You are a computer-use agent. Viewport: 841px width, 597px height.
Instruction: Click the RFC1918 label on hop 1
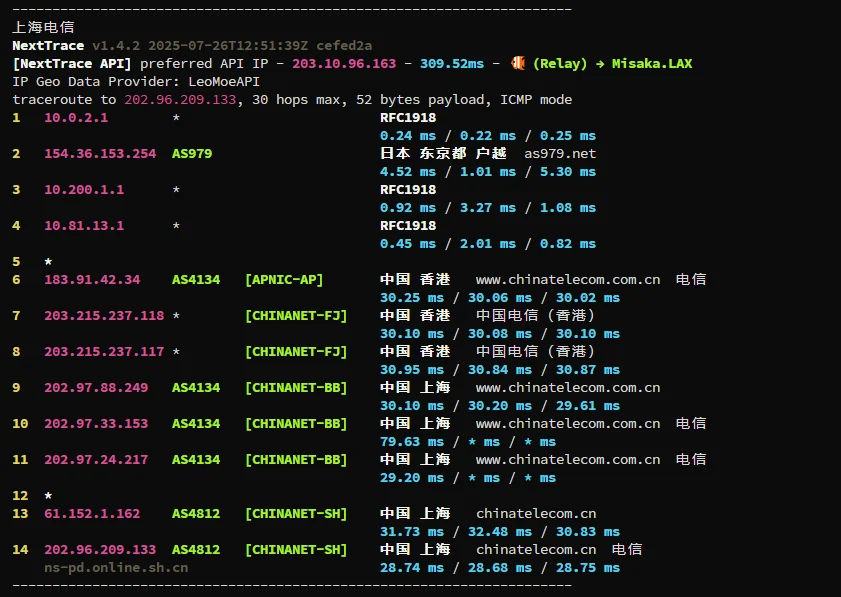(x=408, y=117)
